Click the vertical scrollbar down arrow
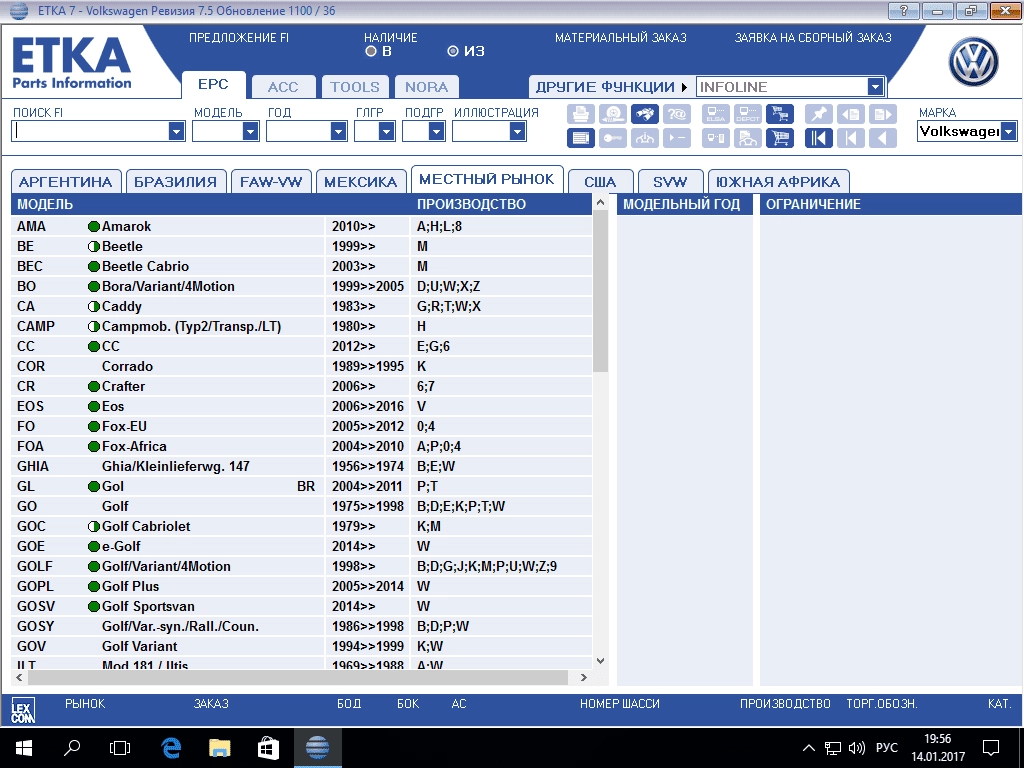The width and height of the screenshot is (1024, 768). 601,661
